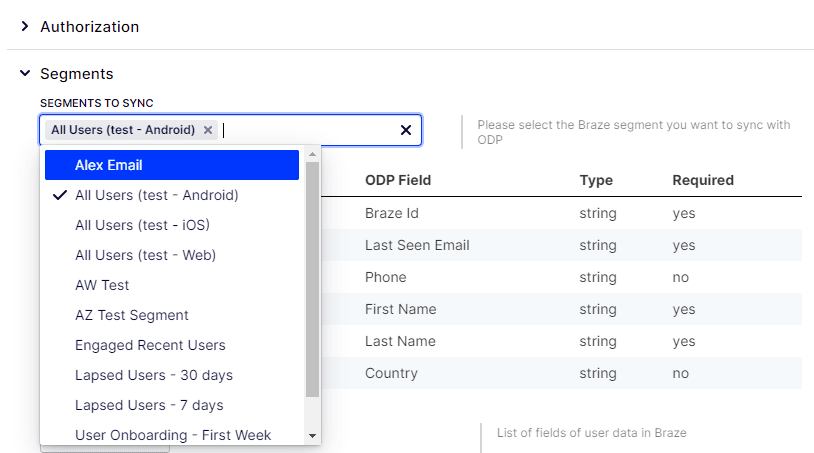Click the Required column header
The image size is (814, 453).
(x=703, y=180)
